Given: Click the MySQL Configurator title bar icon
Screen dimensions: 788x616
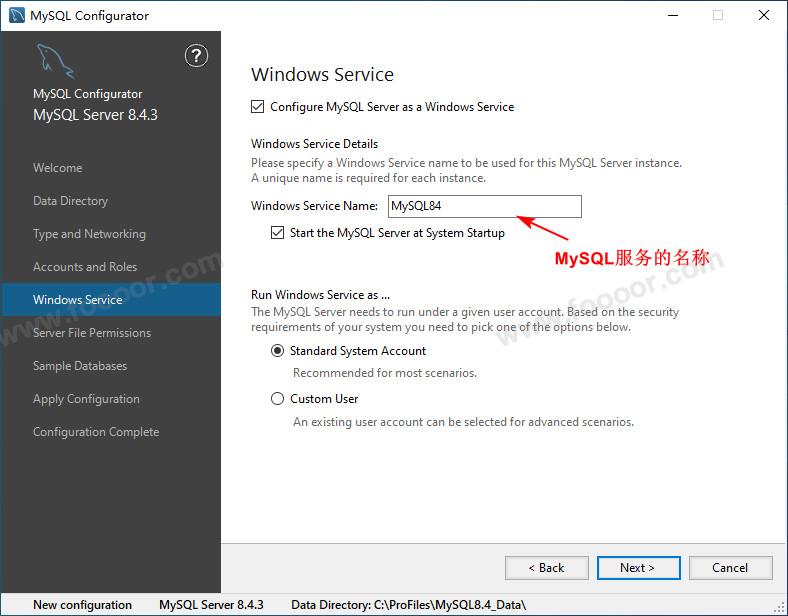Looking at the screenshot, I should click(x=16, y=15).
